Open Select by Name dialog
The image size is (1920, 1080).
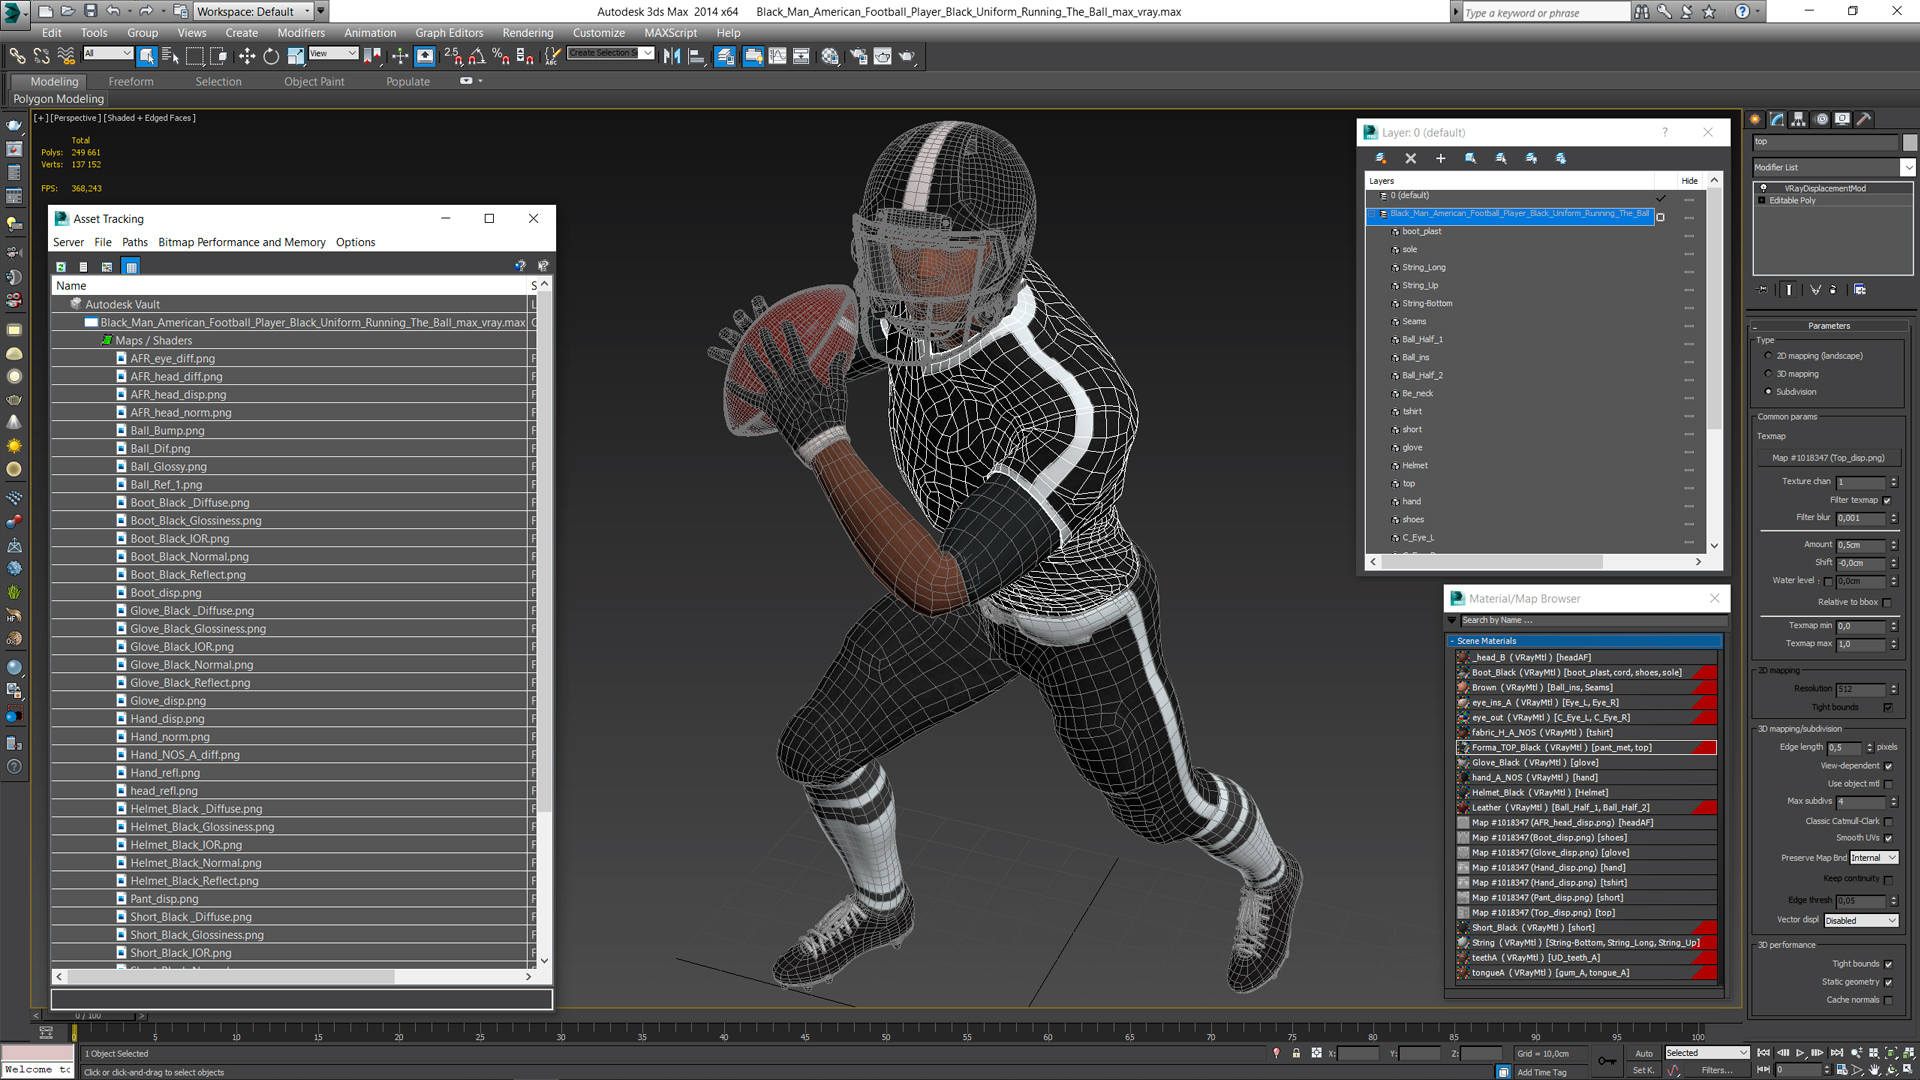pyautogui.click(x=170, y=56)
